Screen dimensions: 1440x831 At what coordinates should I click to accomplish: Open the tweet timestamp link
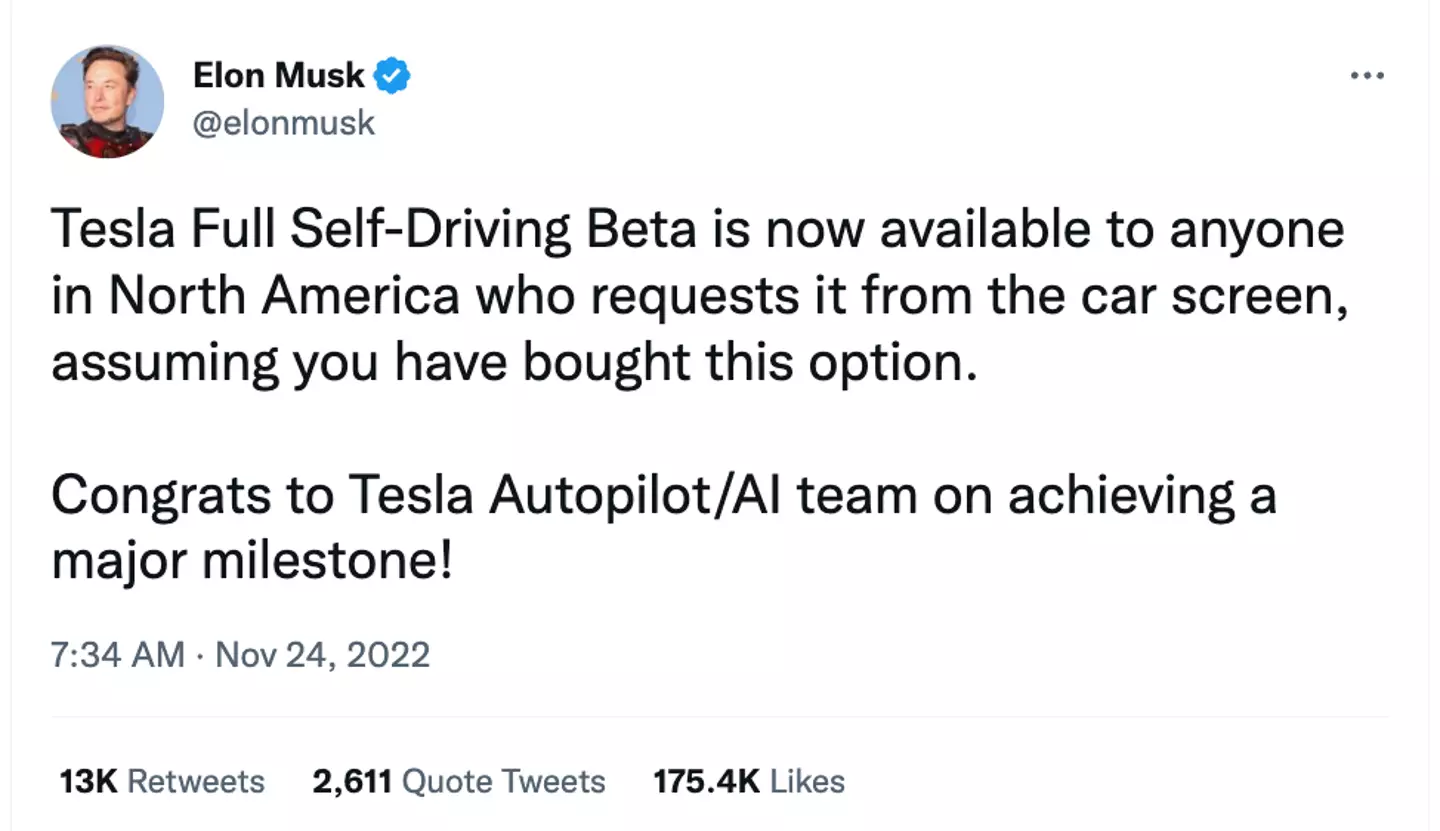click(x=240, y=655)
